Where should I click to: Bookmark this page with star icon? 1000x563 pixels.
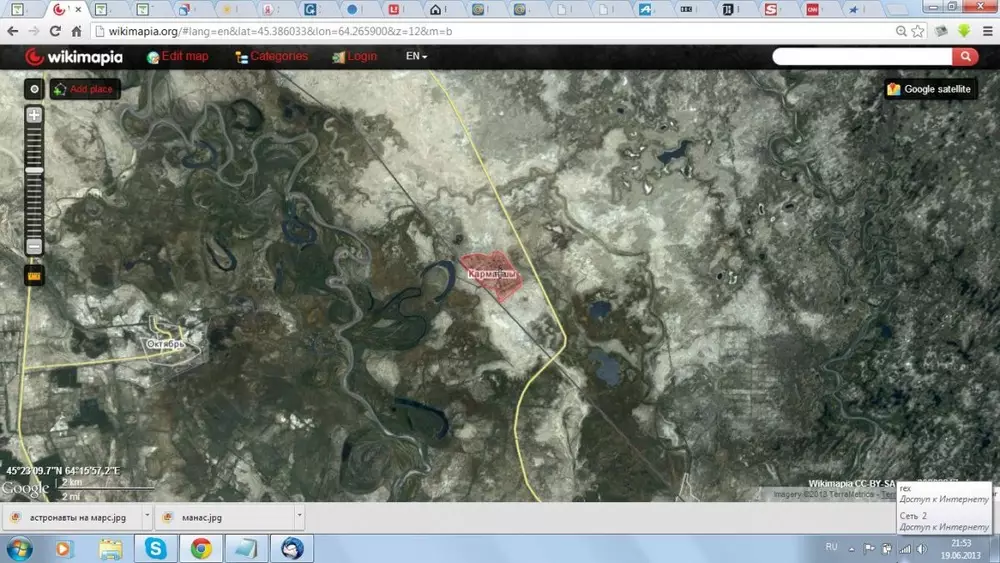[x=918, y=32]
